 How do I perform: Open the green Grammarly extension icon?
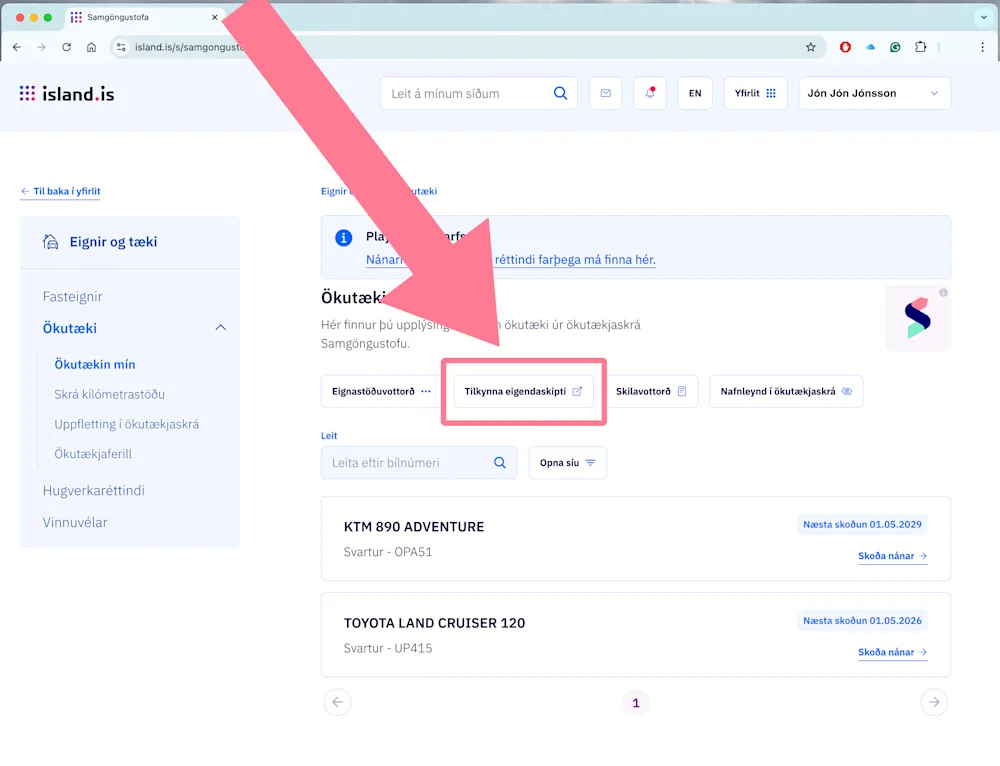coord(895,47)
